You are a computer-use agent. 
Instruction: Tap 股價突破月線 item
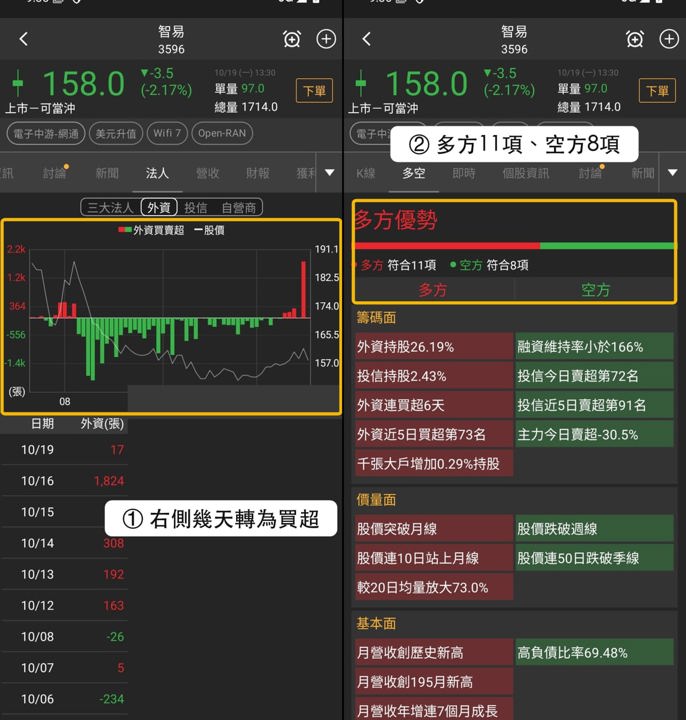click(x=433, y=529)
